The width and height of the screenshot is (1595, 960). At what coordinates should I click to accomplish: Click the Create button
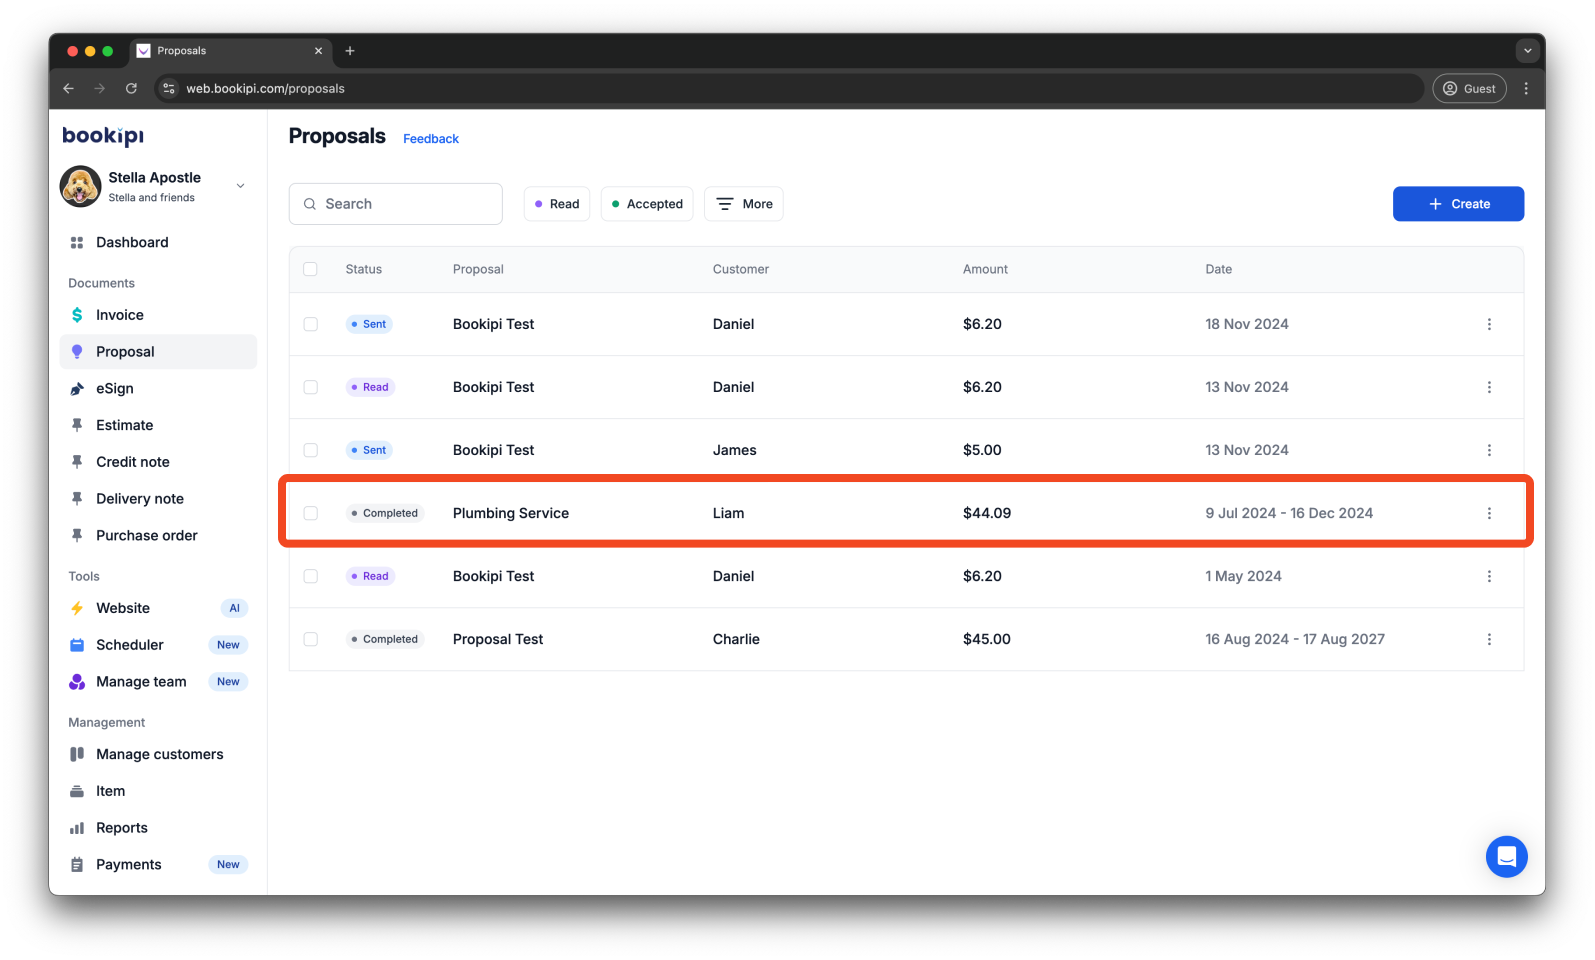1458,204
